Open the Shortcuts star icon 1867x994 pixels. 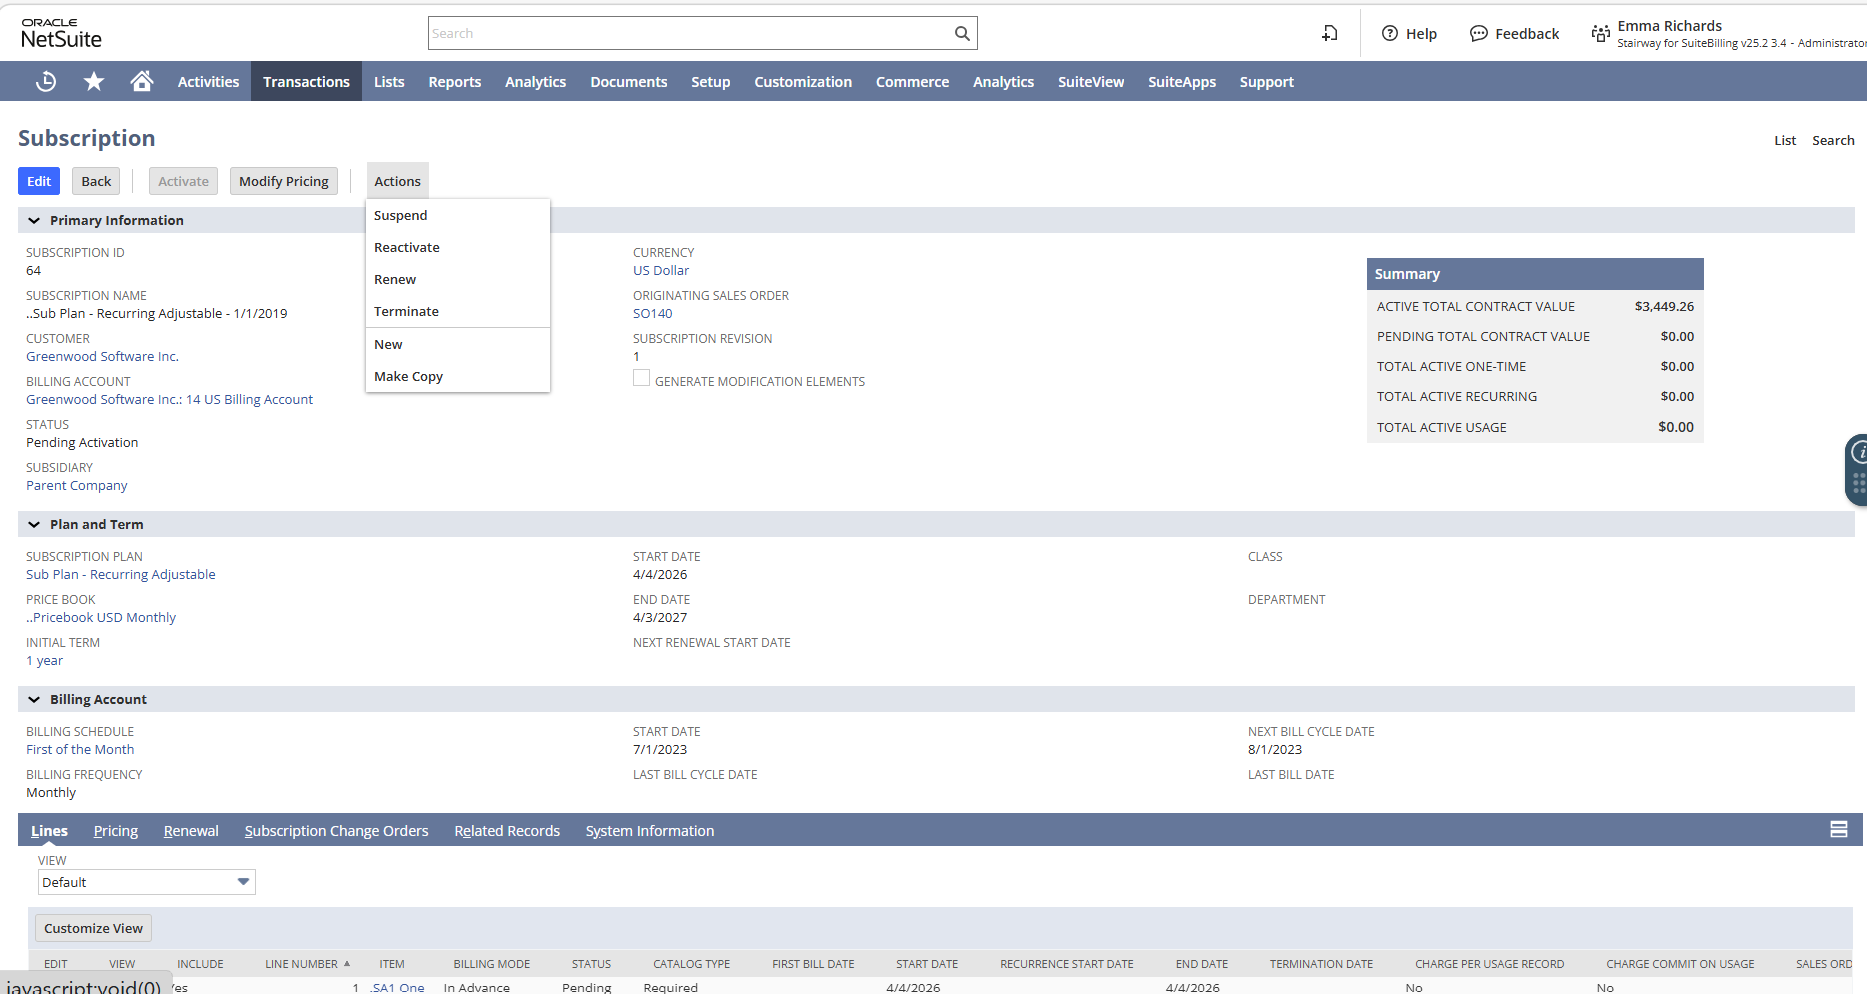click(x=94, y=82)
